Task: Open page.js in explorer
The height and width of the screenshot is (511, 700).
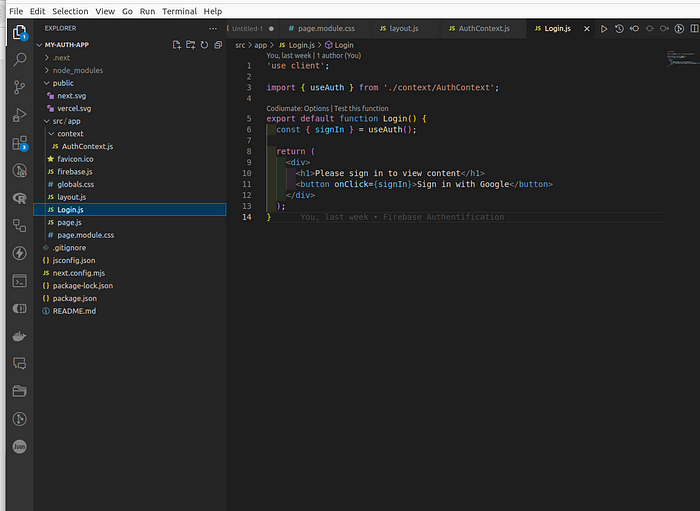Action: tap(69, 222)
